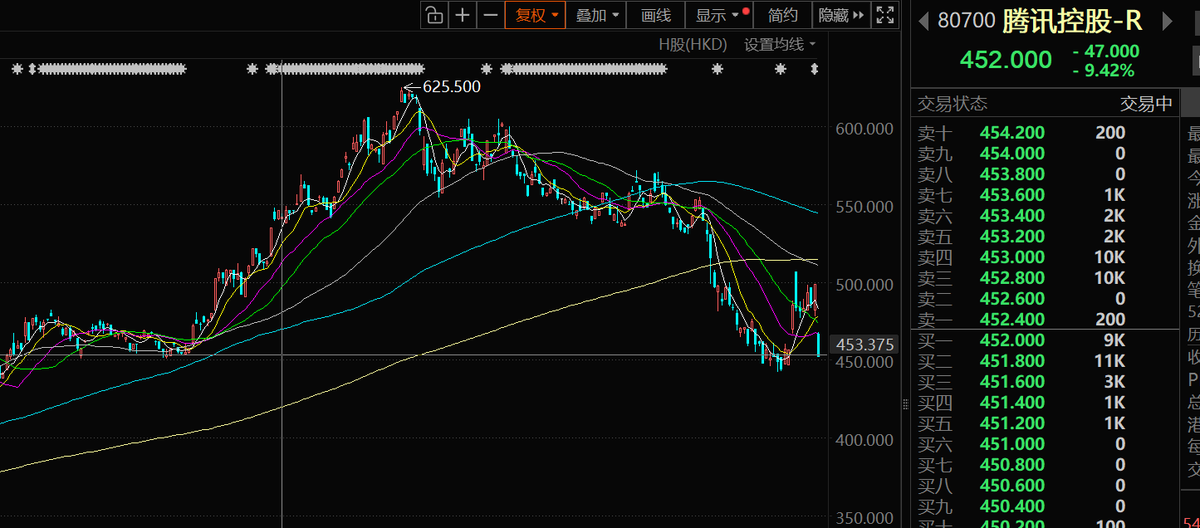Click the change percent -9.42%
This screenshot has height=528, width=1200.
pos(1103,71)
